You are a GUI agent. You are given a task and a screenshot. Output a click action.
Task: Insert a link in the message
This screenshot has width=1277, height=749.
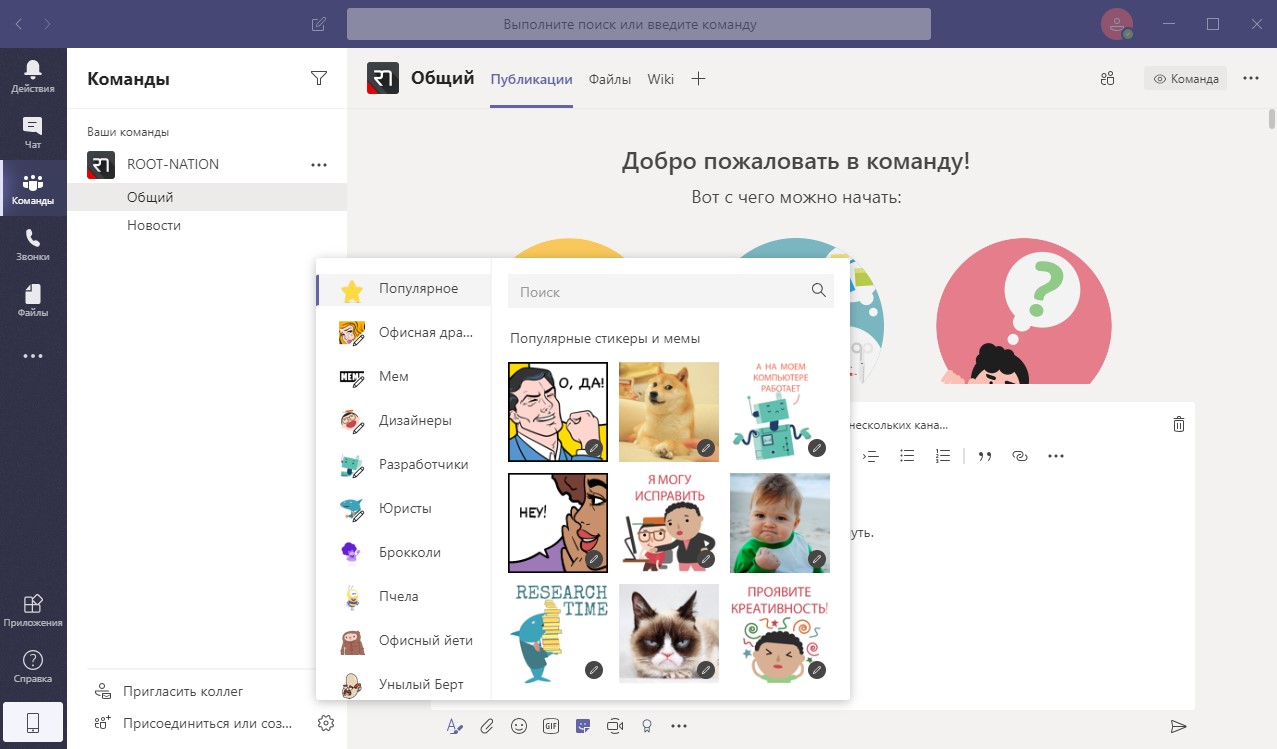click(1020, 456)
